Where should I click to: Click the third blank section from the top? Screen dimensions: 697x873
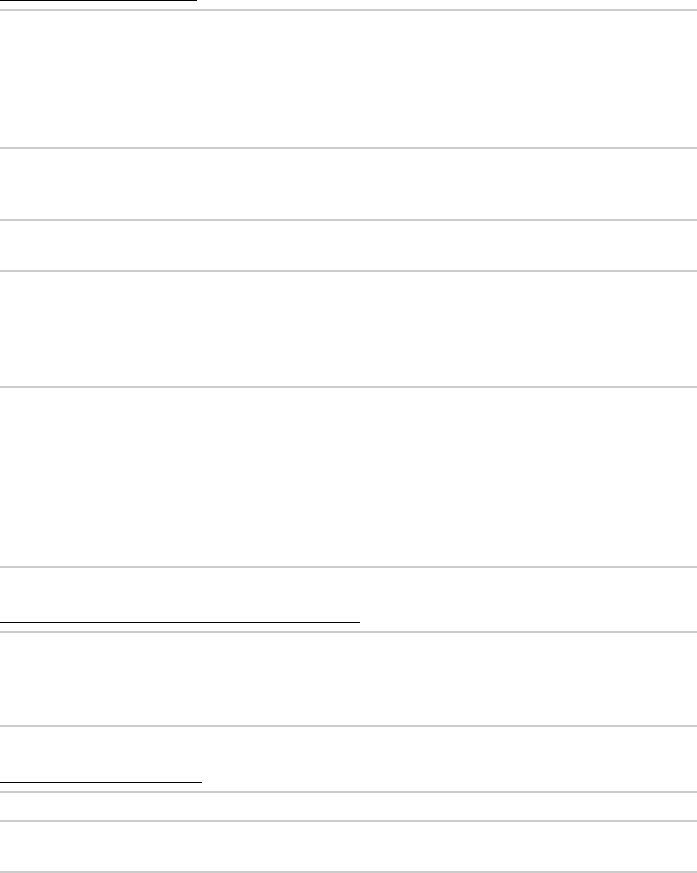click(x=348, y=246)
